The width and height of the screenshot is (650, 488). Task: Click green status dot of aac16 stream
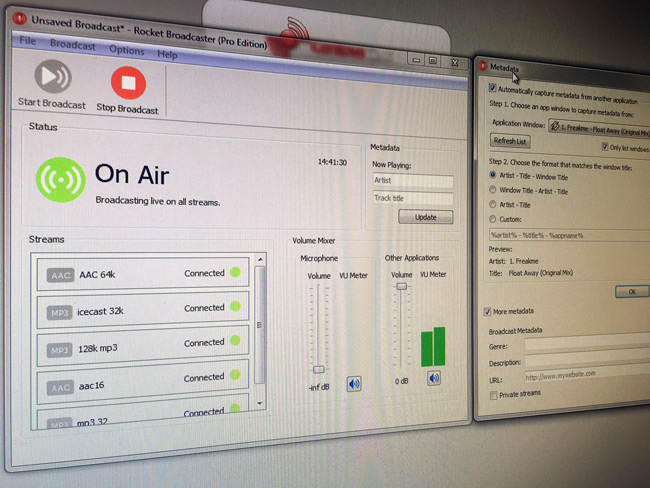pos(235,374)
